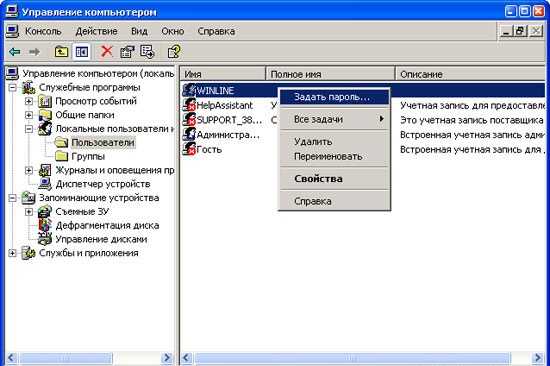The height and width of the screenshot is (366, 550).
Task: Choose Свойства from context menu
Action: point(334,179)
